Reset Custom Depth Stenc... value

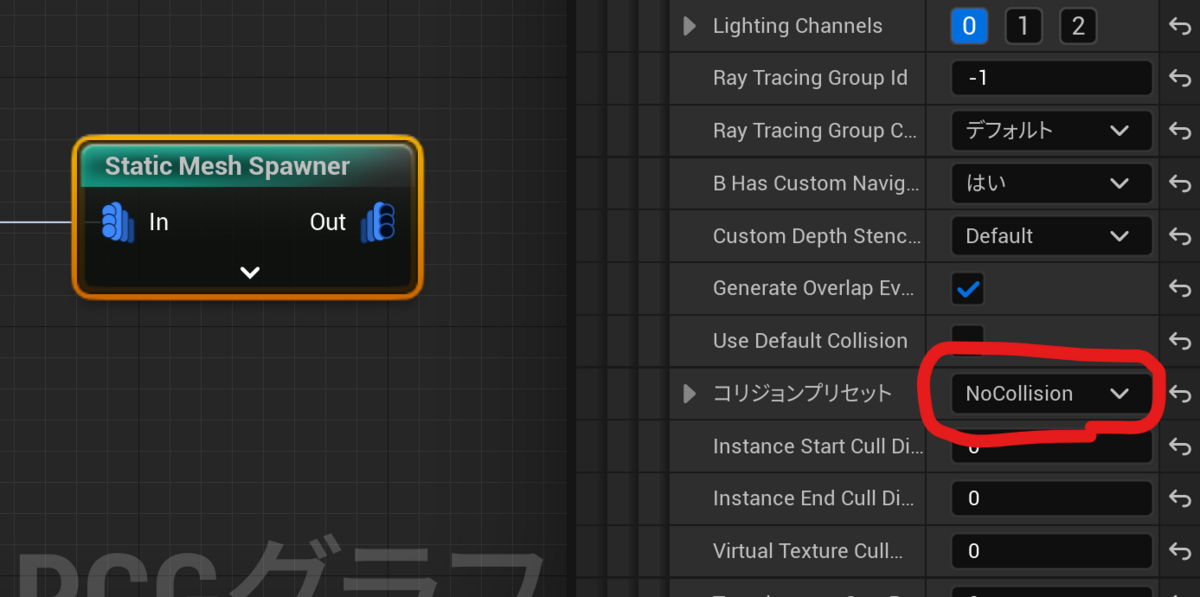1179,237
